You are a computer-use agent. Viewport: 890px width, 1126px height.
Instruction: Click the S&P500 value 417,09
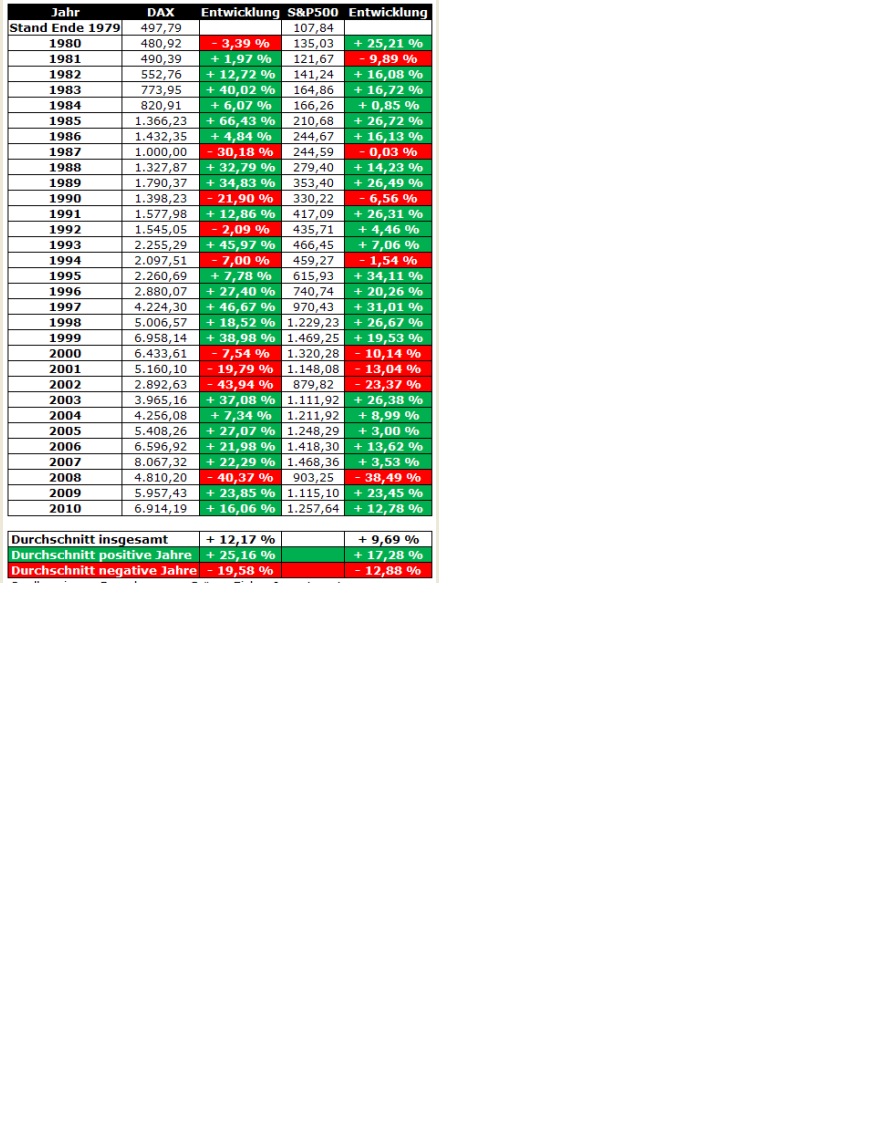(x=313, y=214)
